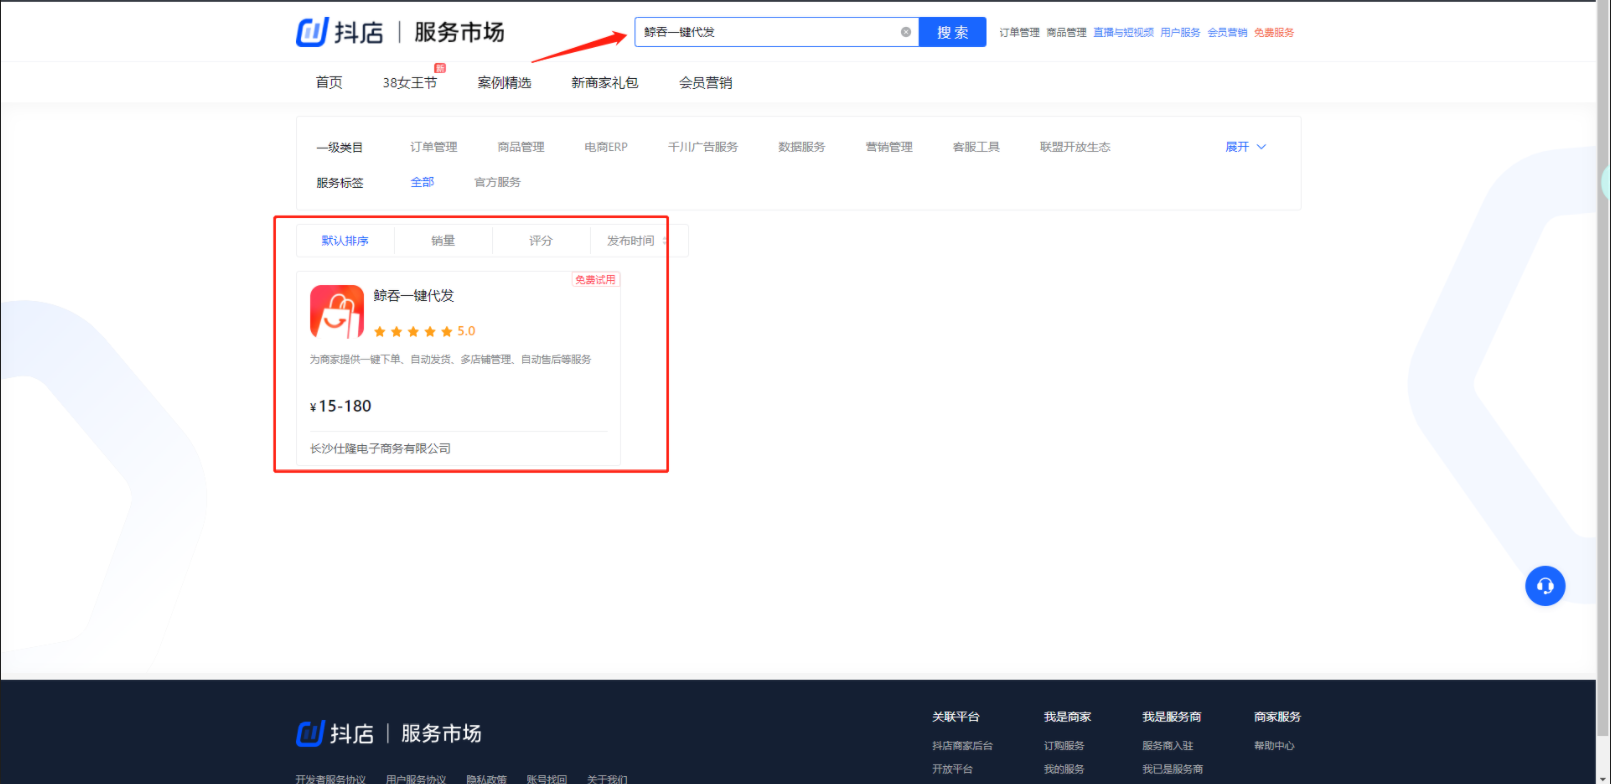The image size is (1611, 784).
Task: Sort results by 发布时间
Action: coord(638,241)
